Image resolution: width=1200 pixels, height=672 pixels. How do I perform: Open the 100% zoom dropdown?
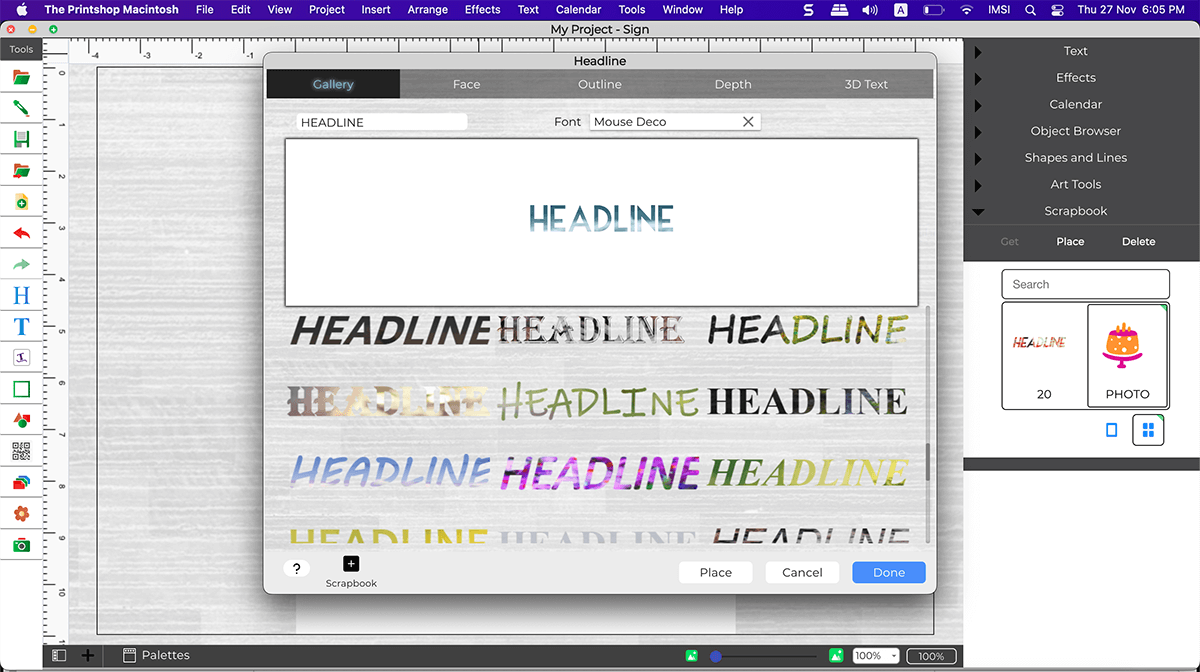point(876,656)
